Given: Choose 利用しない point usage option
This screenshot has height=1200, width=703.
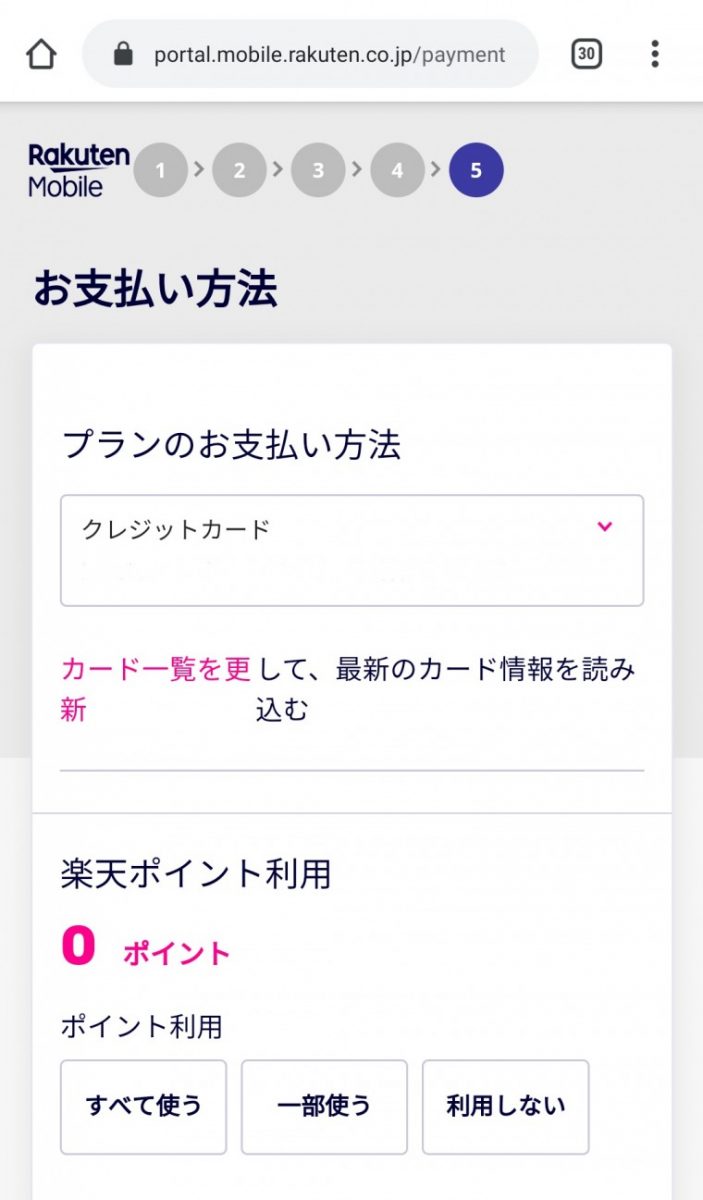Looking at the screenshot, I should pos(505,1106).
